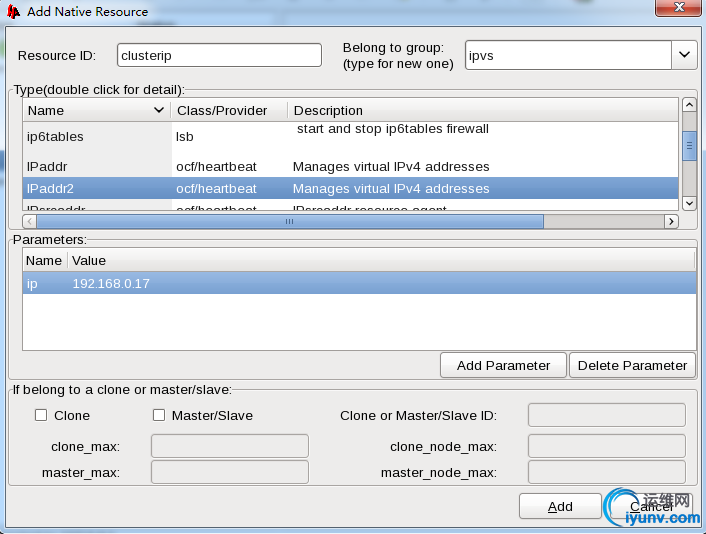The height and width of the screenshot is (534, 706).
Task: Click the Add button
Action: 560,507
